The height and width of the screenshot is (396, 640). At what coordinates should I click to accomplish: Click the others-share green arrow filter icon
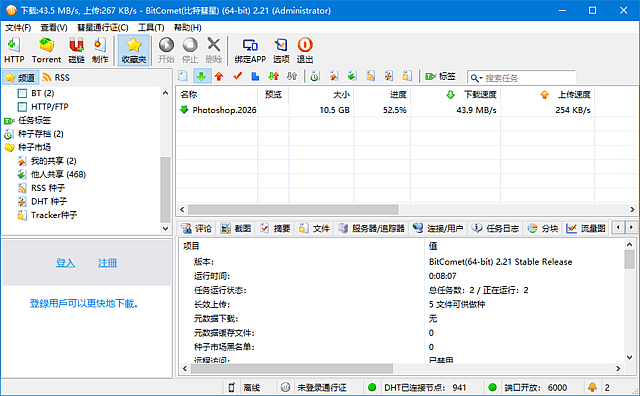click(x=352, y=76)
